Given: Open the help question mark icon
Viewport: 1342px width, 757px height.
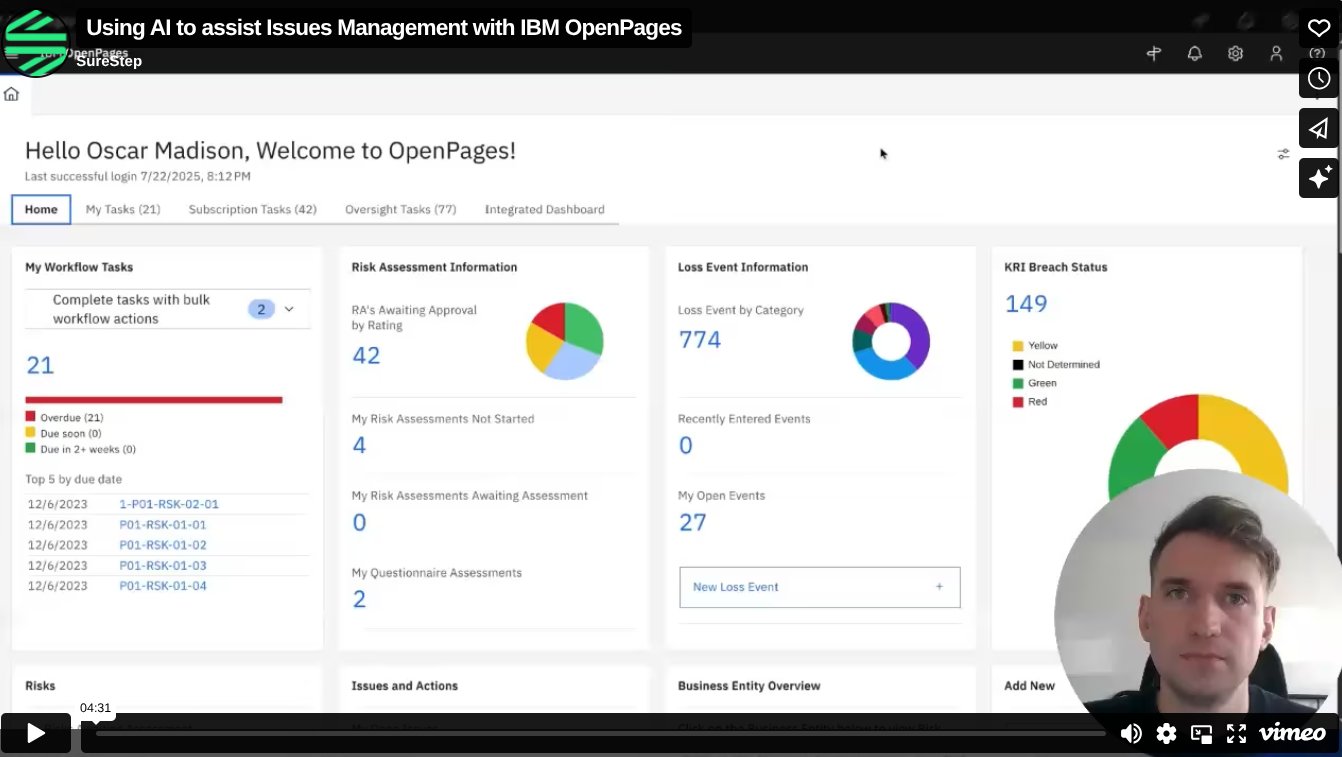Looking at the screenshot, I should tap(1317, 54).
